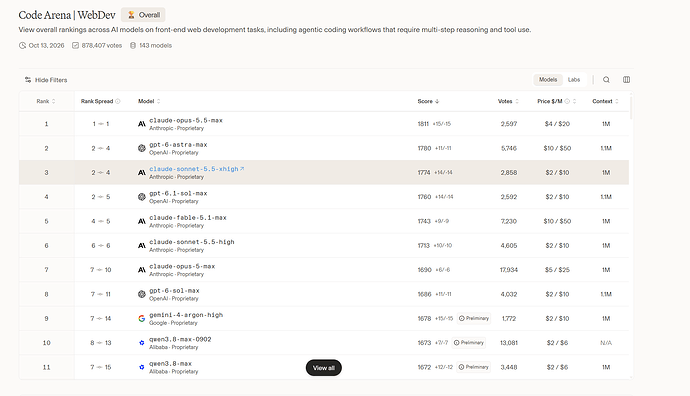
Task: Click the $5 / $25 price cell
Action: 557,270
